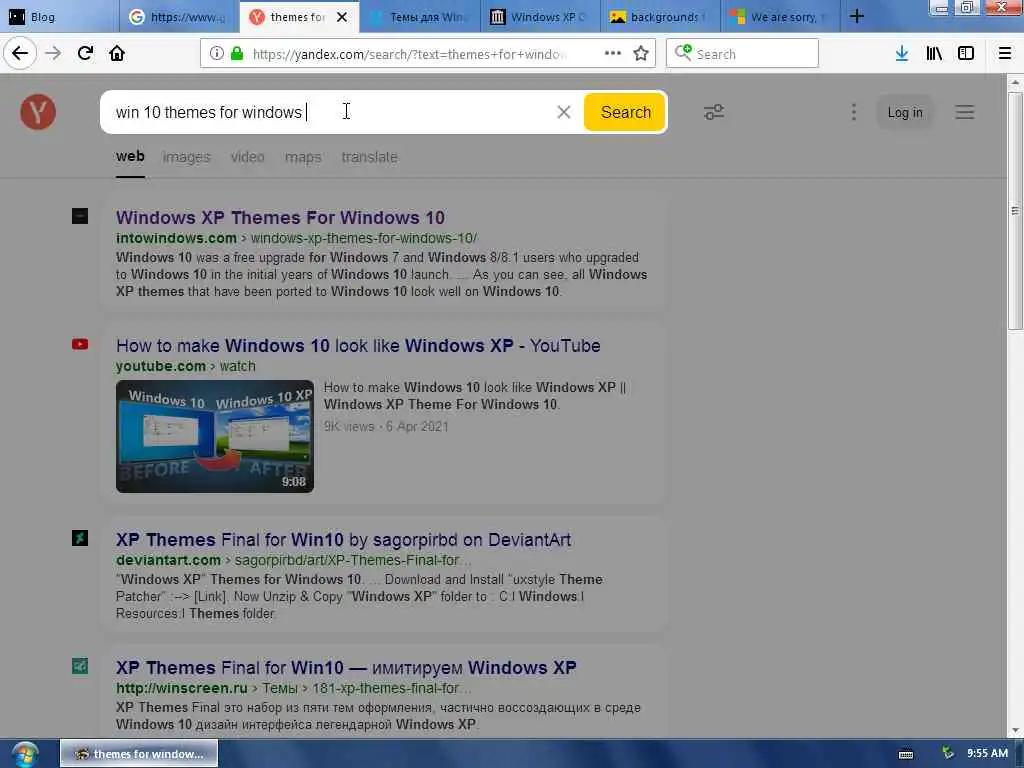This screenshot has height=768, width=1024.
Task: Click the keyboard icon in system tray
Action: click(x=906, y=754)
